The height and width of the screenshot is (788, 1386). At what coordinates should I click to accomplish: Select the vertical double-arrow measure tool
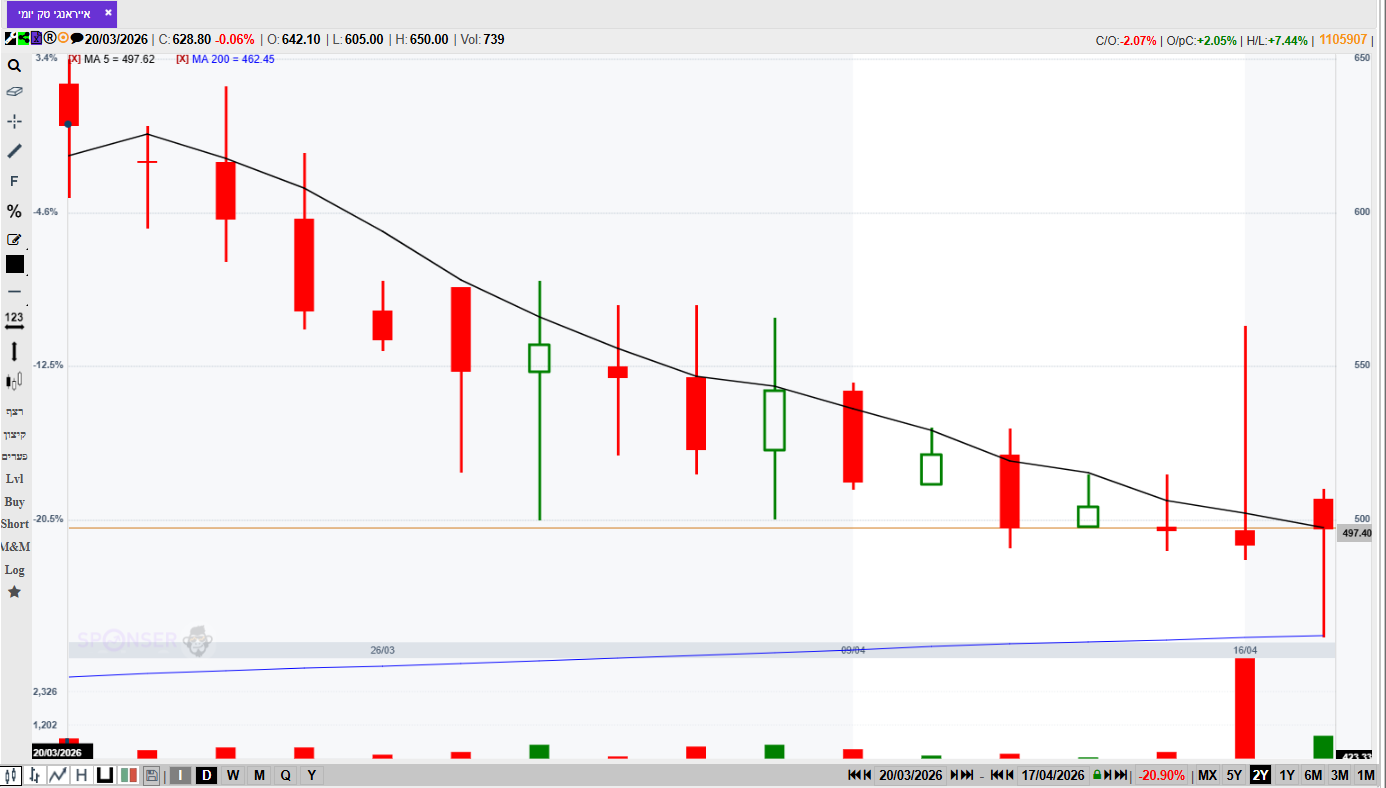point(14,351)
